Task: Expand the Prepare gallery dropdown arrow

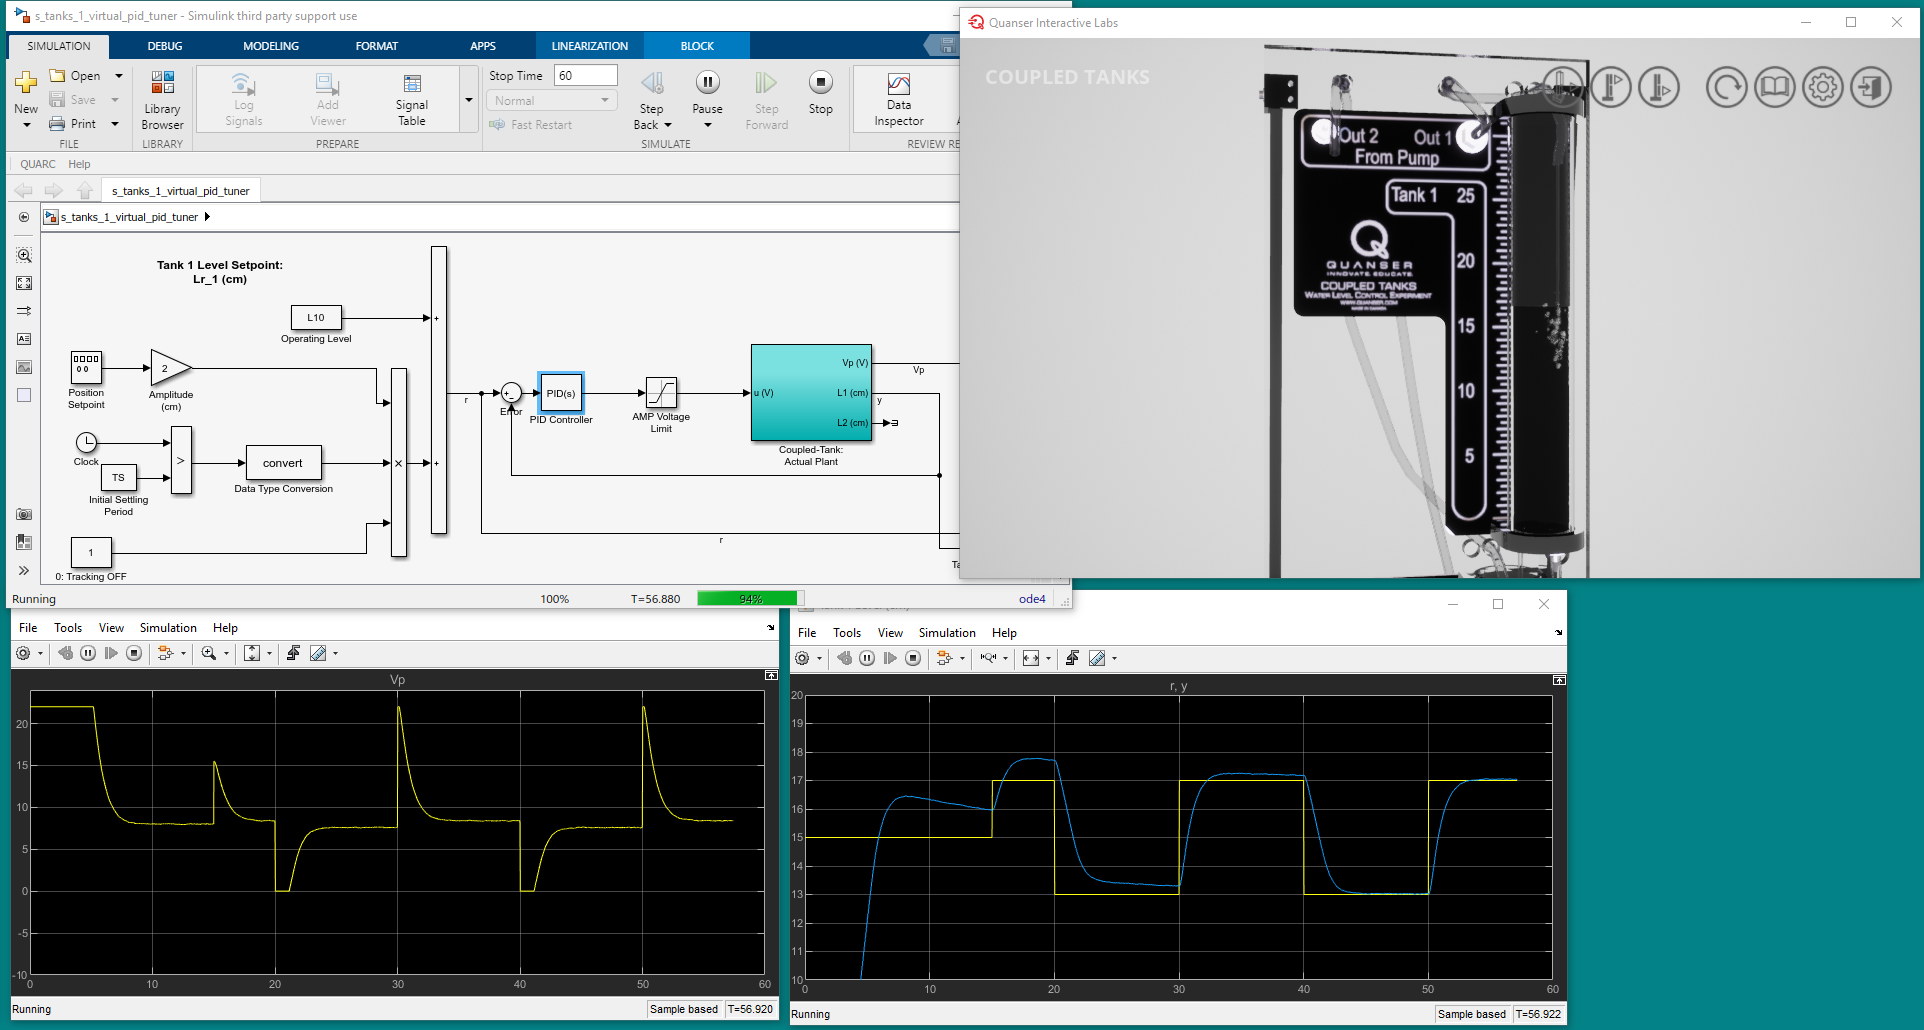Action: click(468, 100)
